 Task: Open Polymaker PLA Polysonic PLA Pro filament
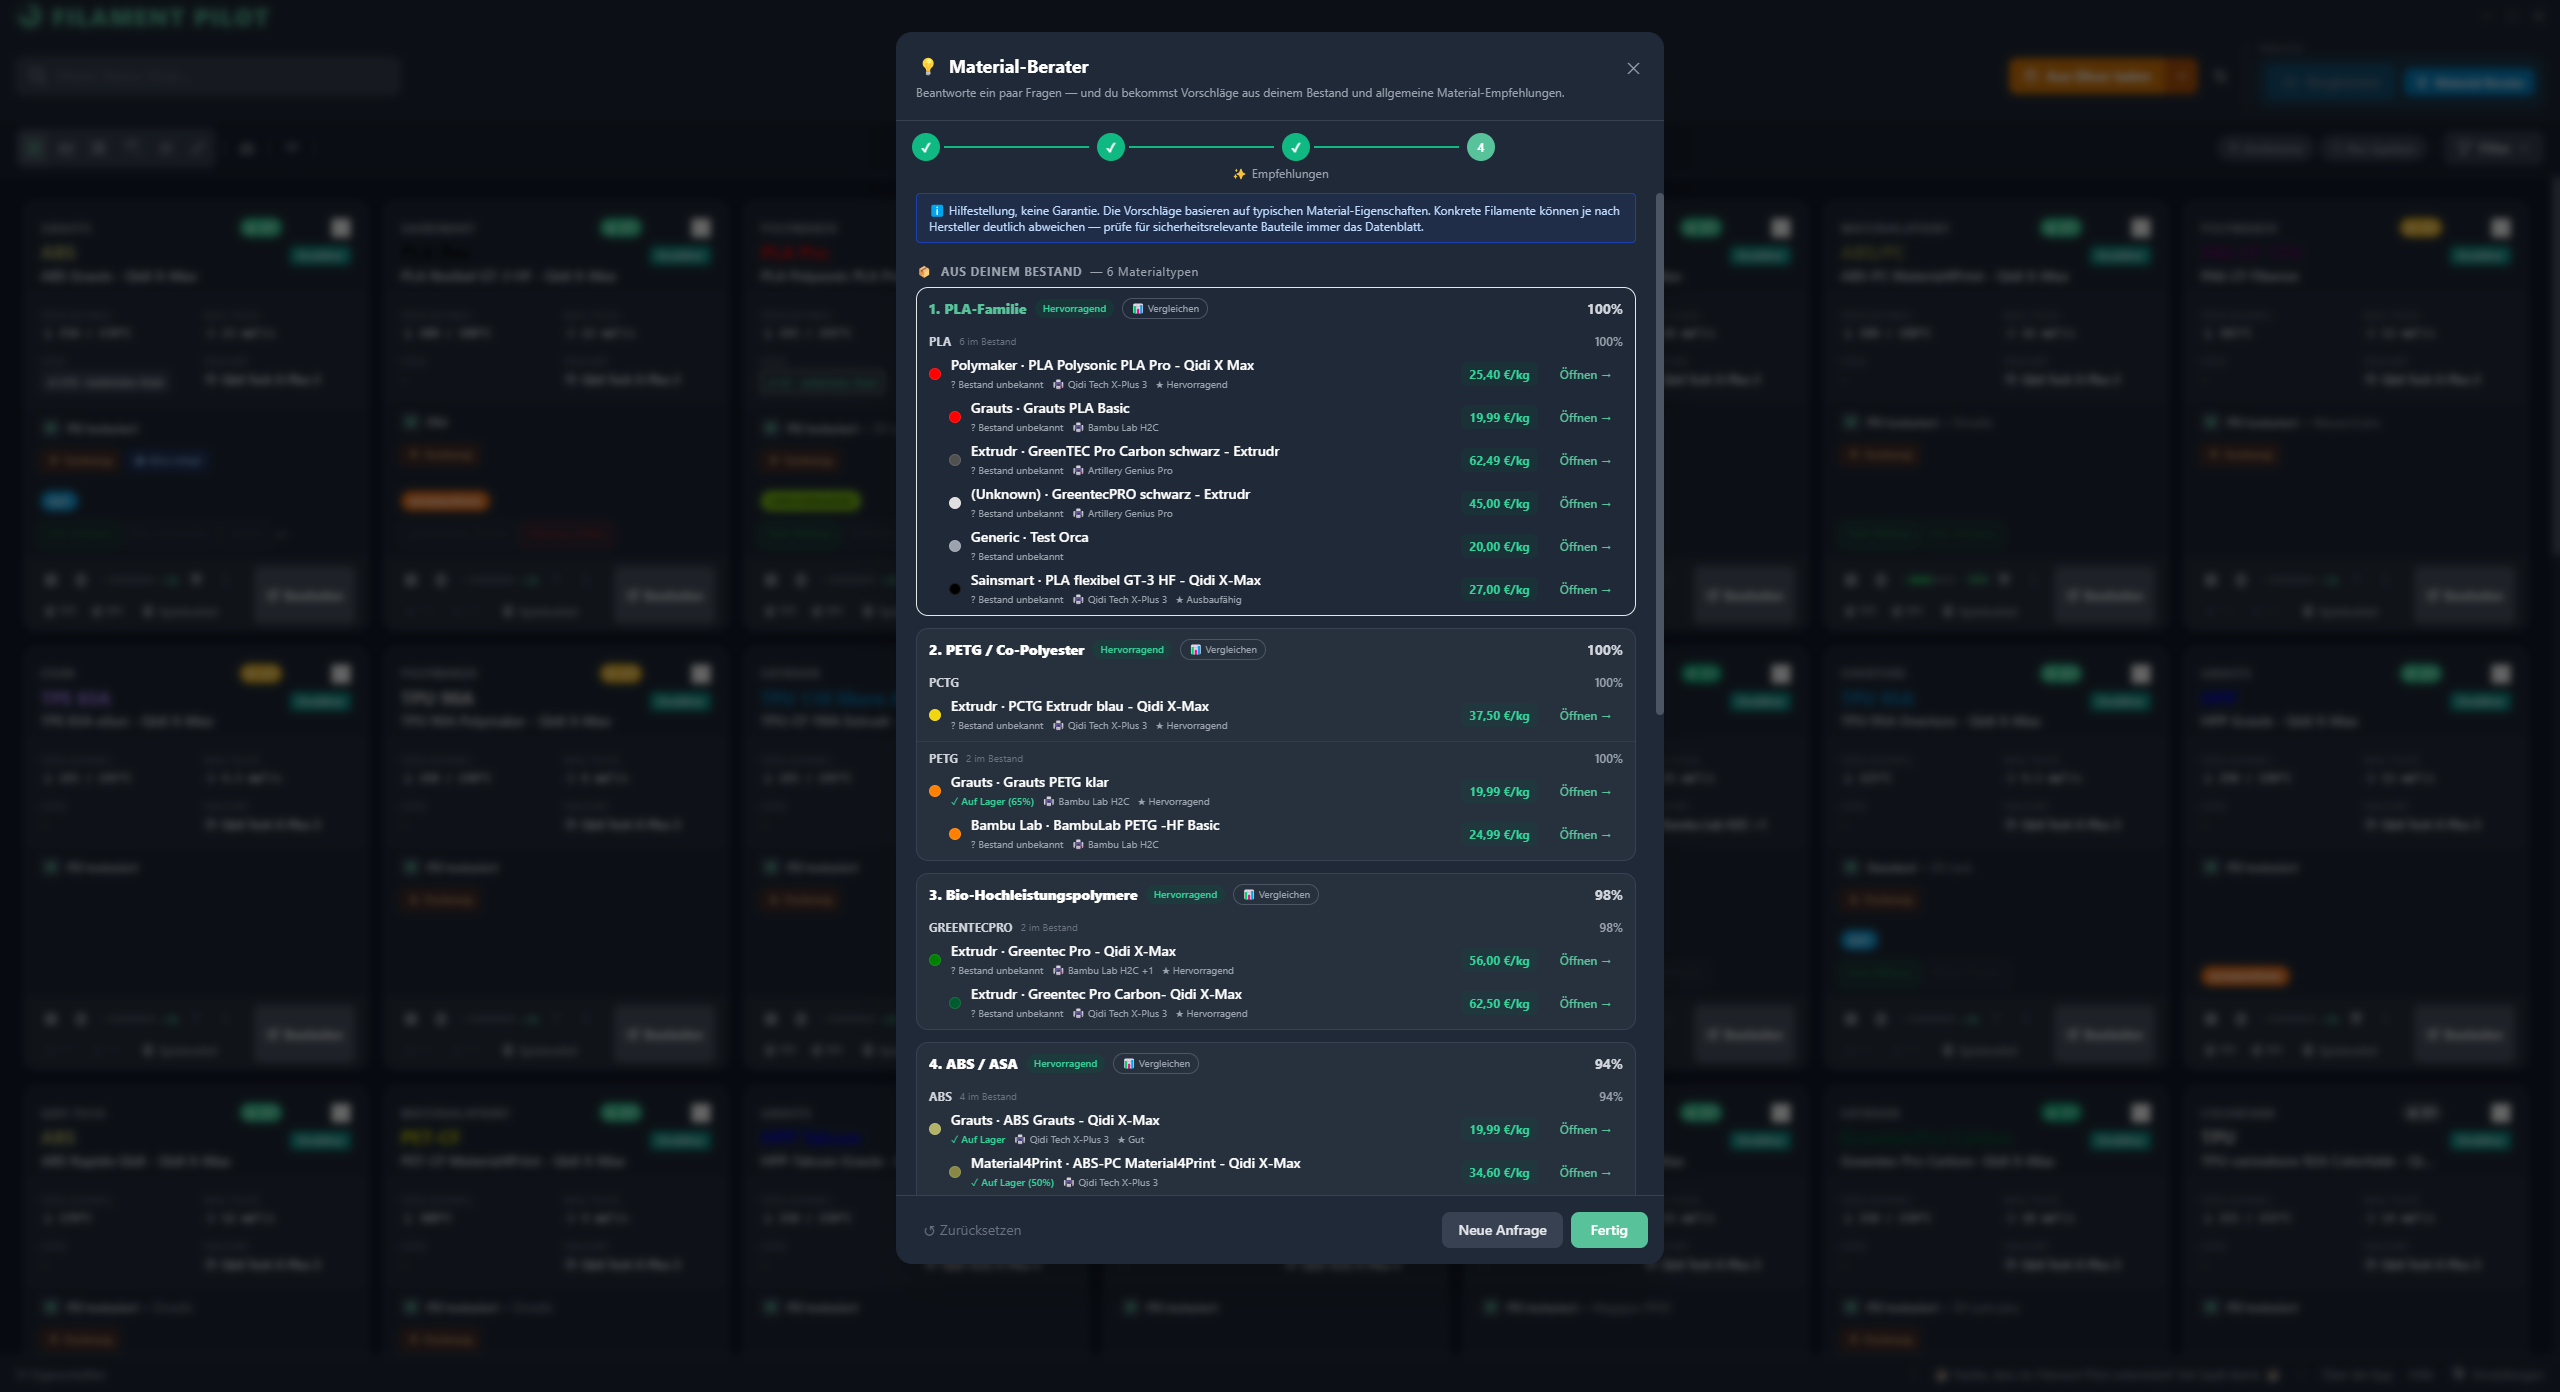(x=1585, y=375)
